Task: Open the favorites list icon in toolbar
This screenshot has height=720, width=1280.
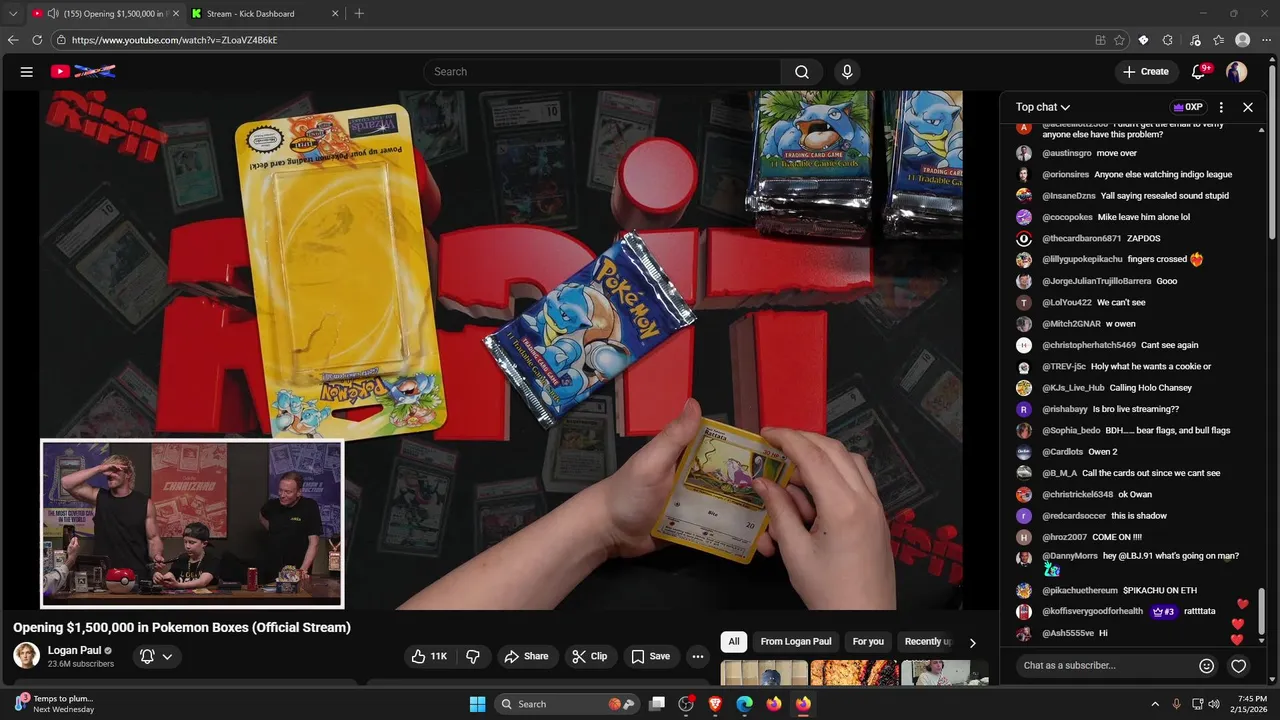Action: click(x=1219, y=40)
